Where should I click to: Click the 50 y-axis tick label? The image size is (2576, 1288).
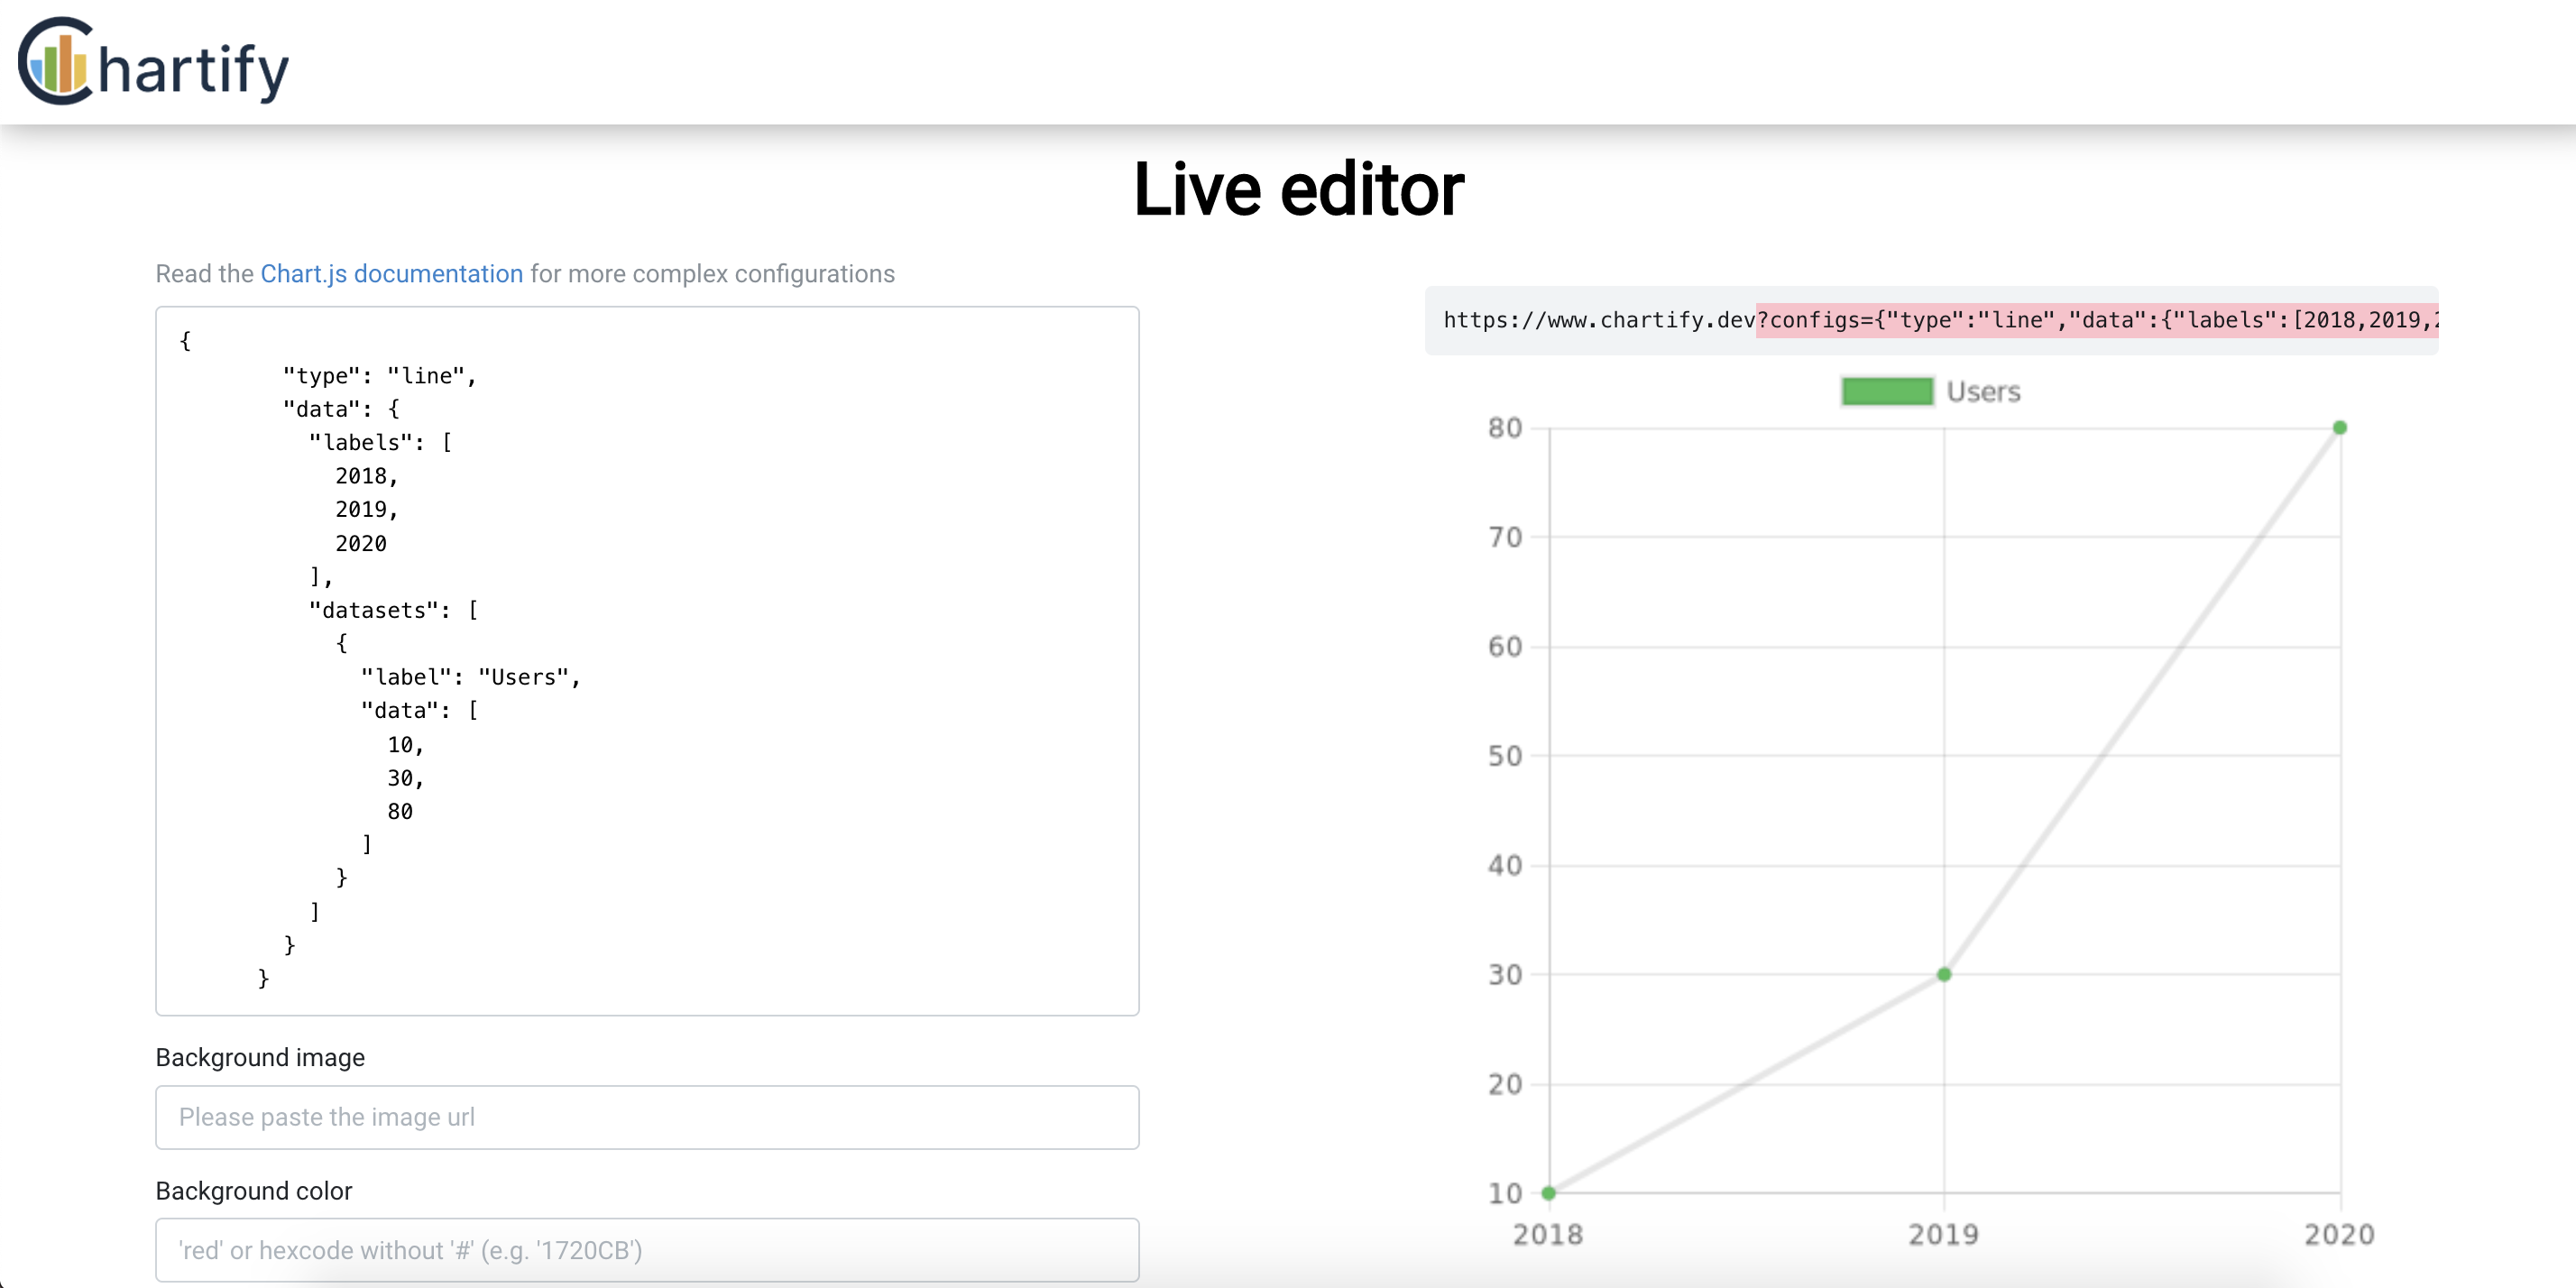pyautogui.click(x=1504, y=756)
